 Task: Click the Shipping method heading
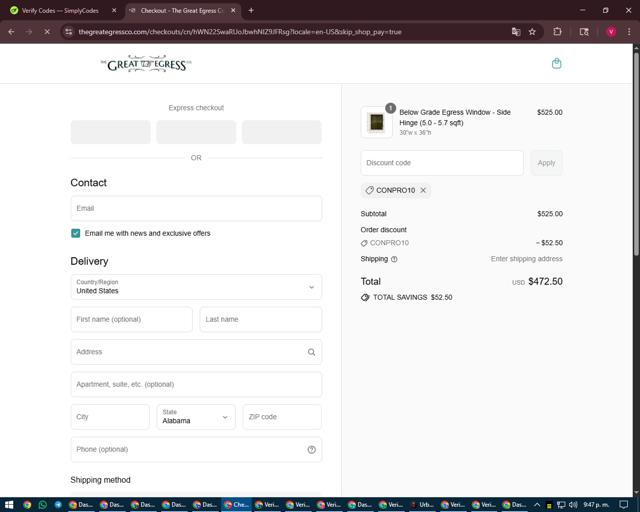(100, 480)
